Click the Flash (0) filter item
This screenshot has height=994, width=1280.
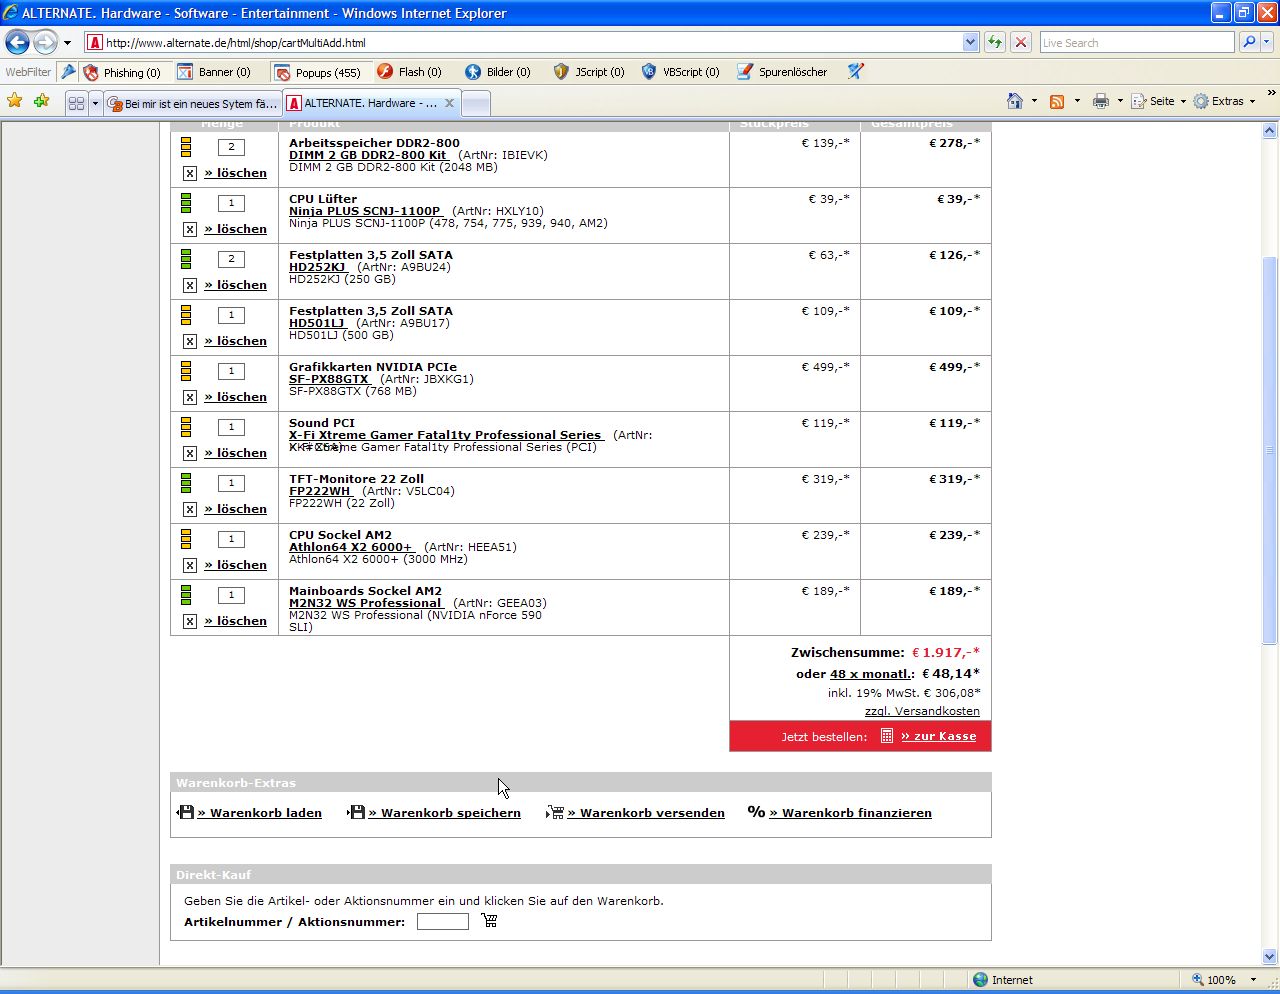pos(409,72)
